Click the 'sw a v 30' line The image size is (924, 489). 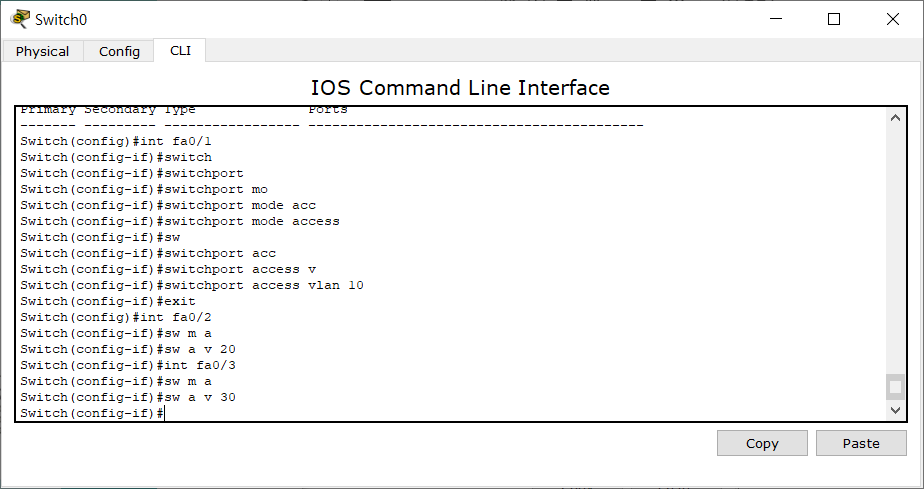point(128,397)
